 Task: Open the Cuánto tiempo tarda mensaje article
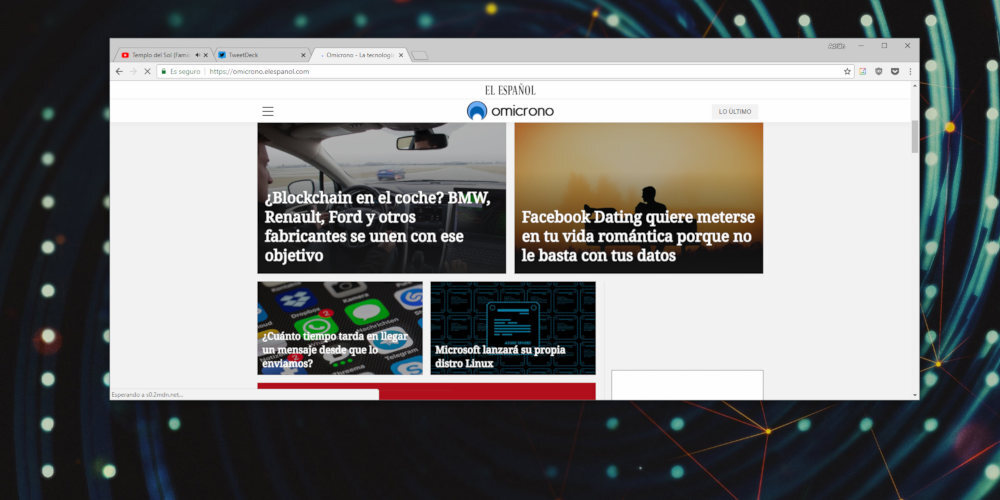pyautogui.click(x=340, y=328)
